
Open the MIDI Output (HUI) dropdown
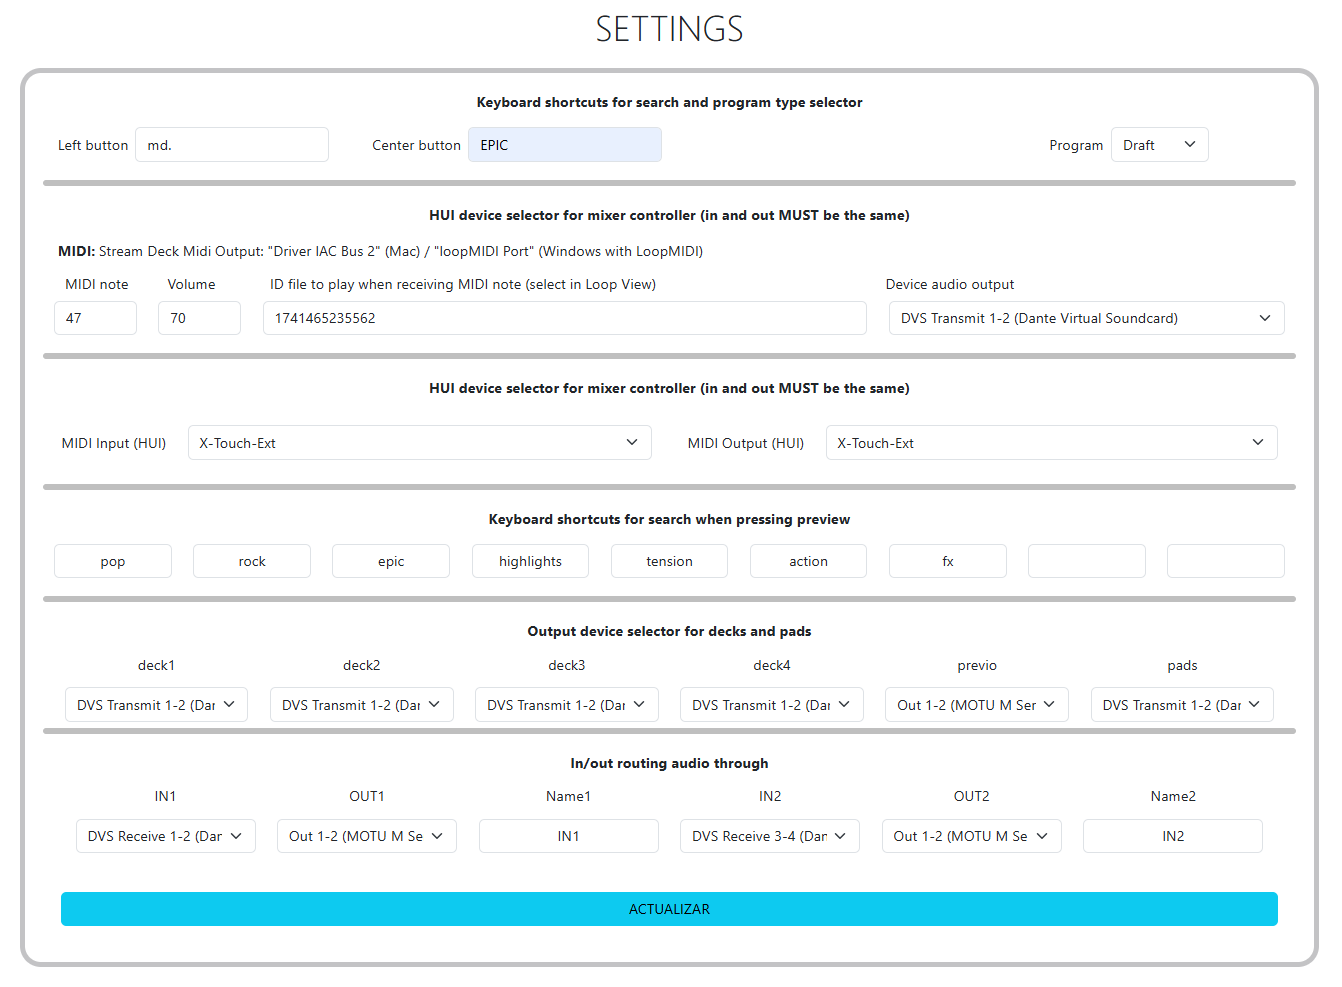click(x=1052, y=443)
